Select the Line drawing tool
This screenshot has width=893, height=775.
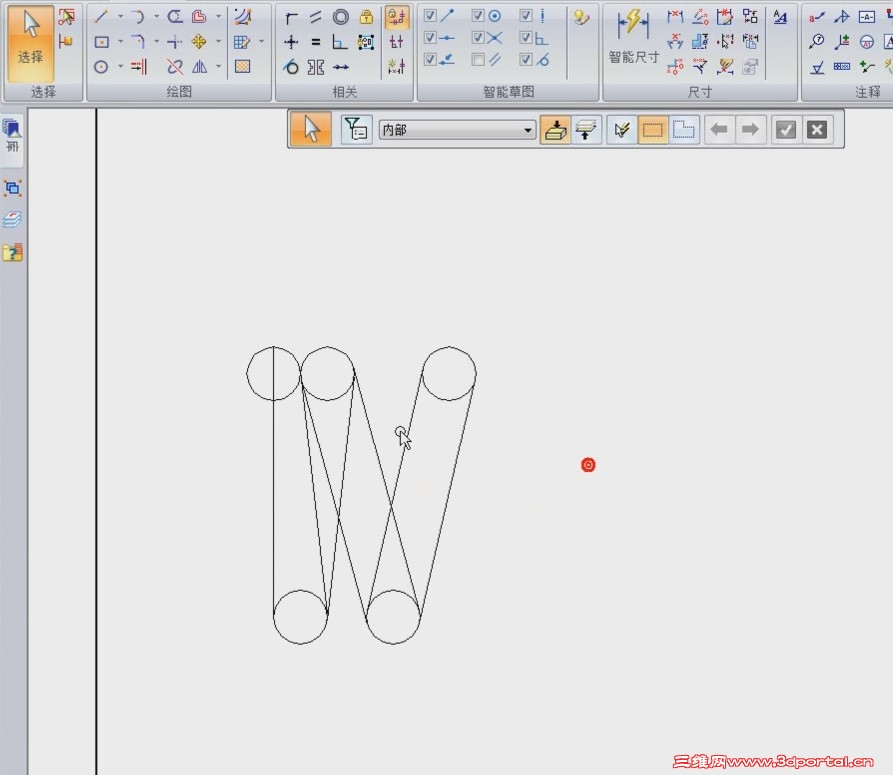click(x=101, y=17)
